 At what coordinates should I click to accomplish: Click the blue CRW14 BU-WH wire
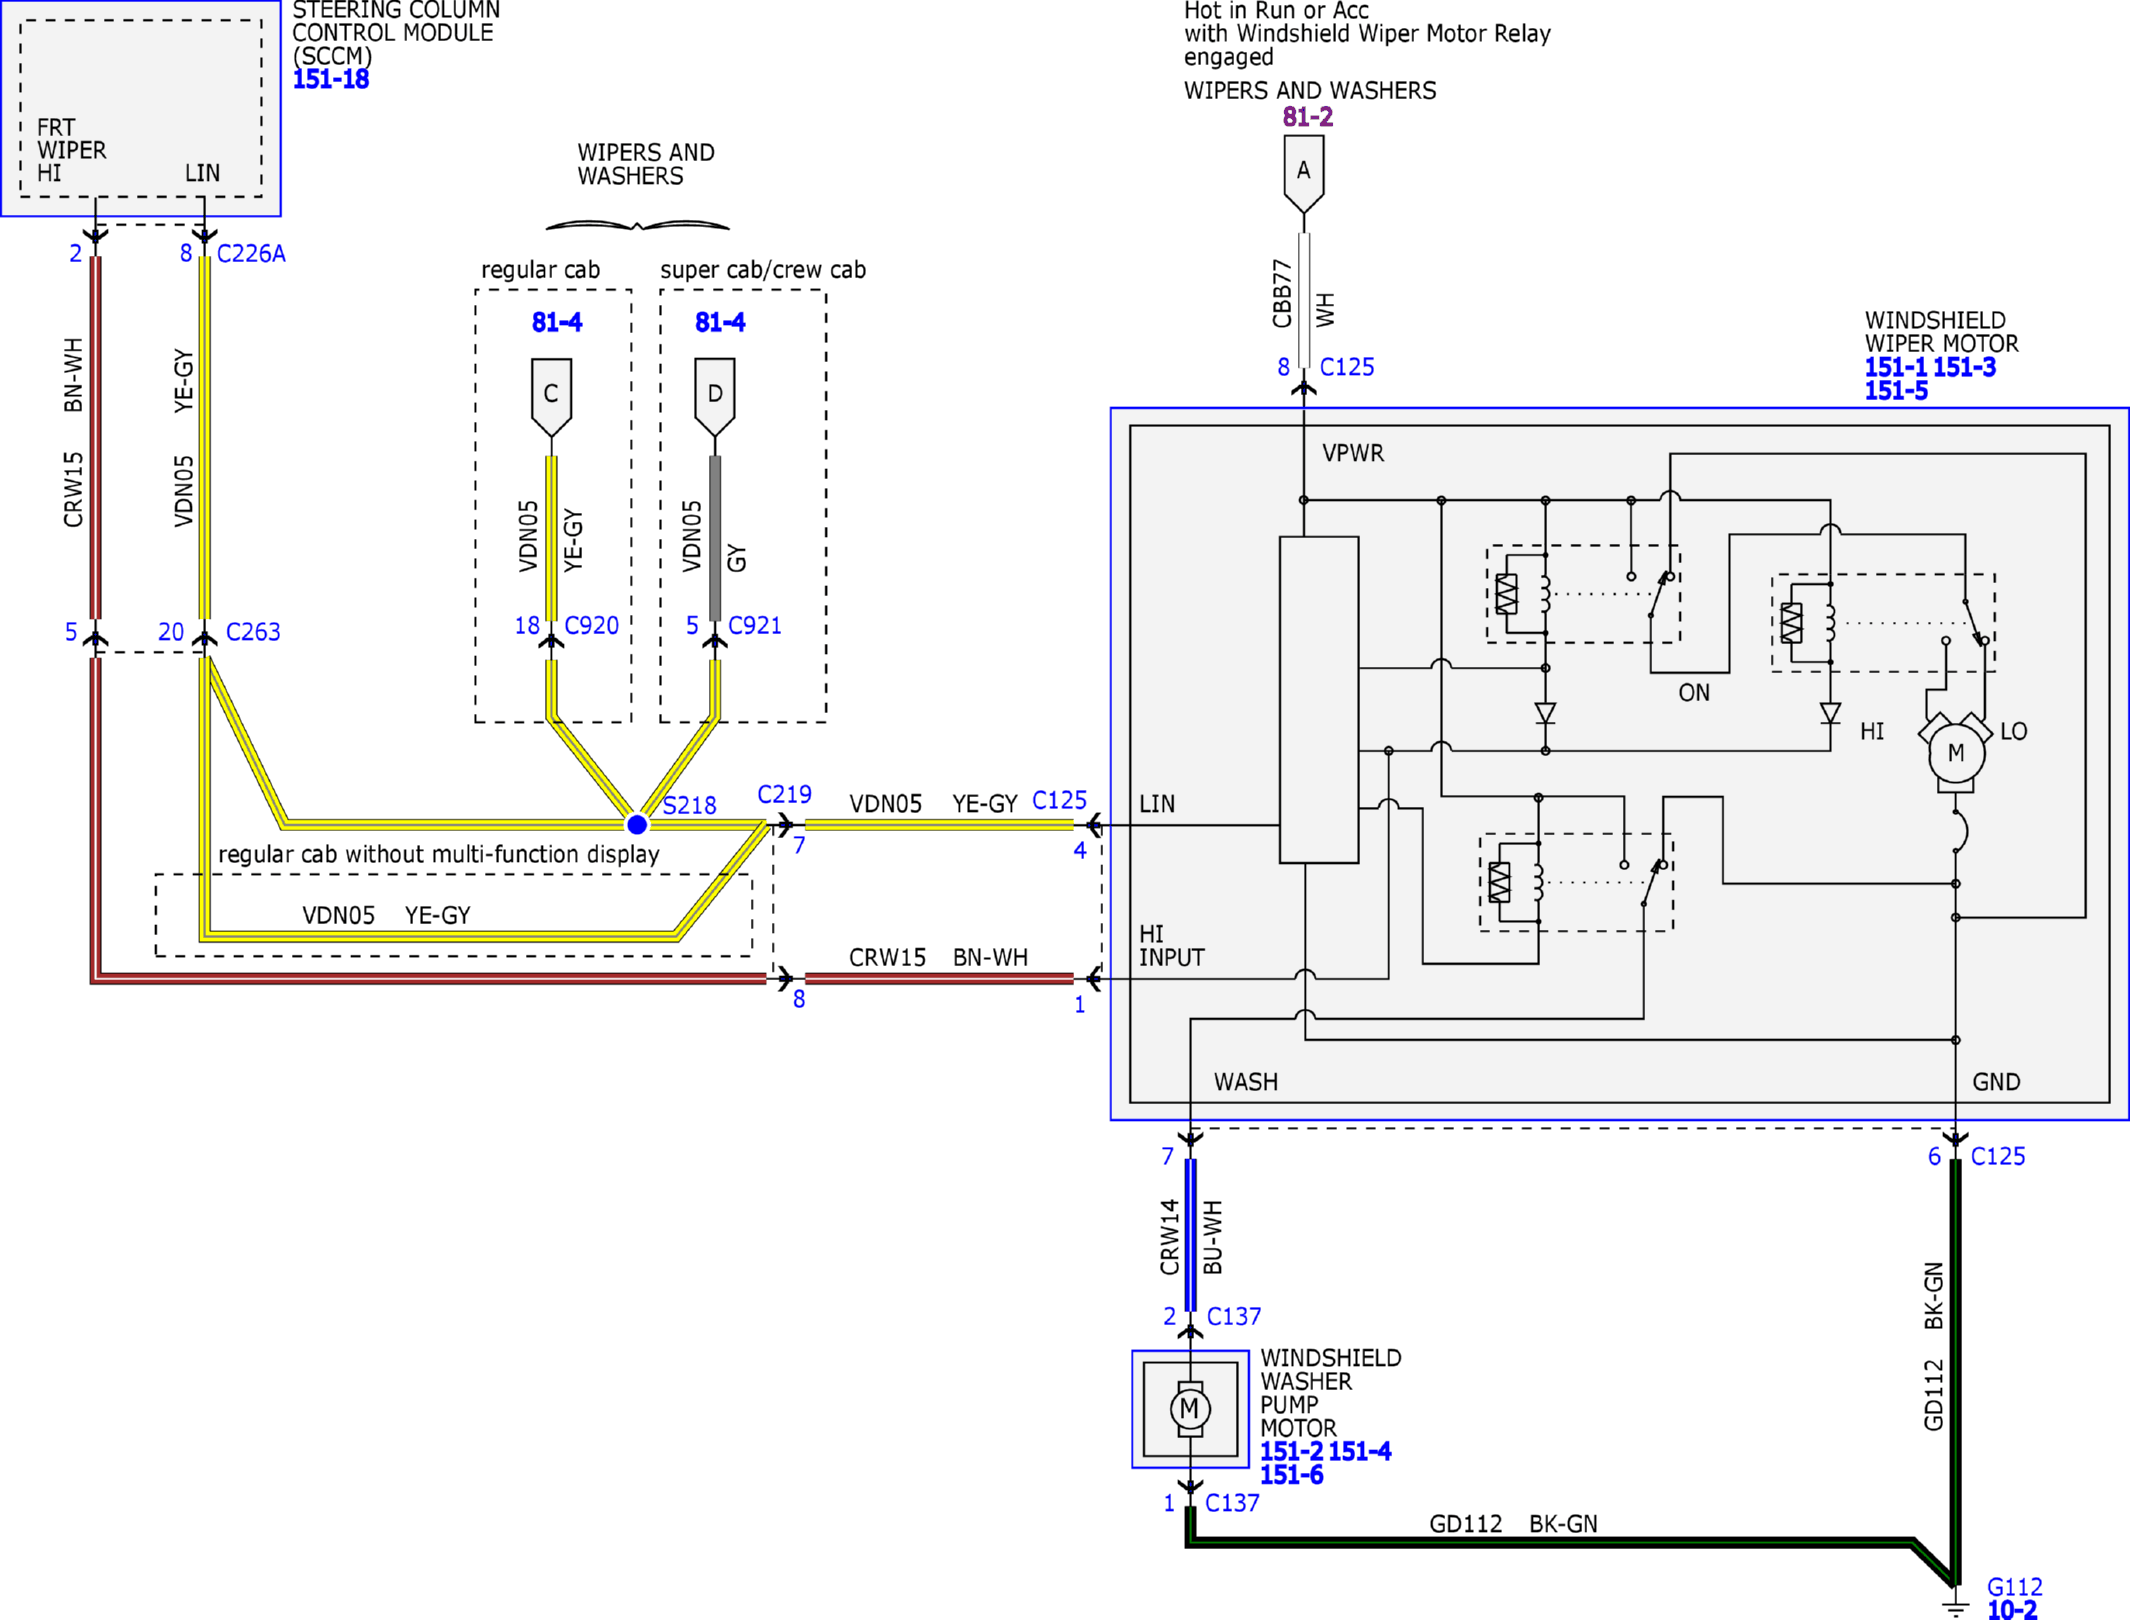click(1190, 1235)
